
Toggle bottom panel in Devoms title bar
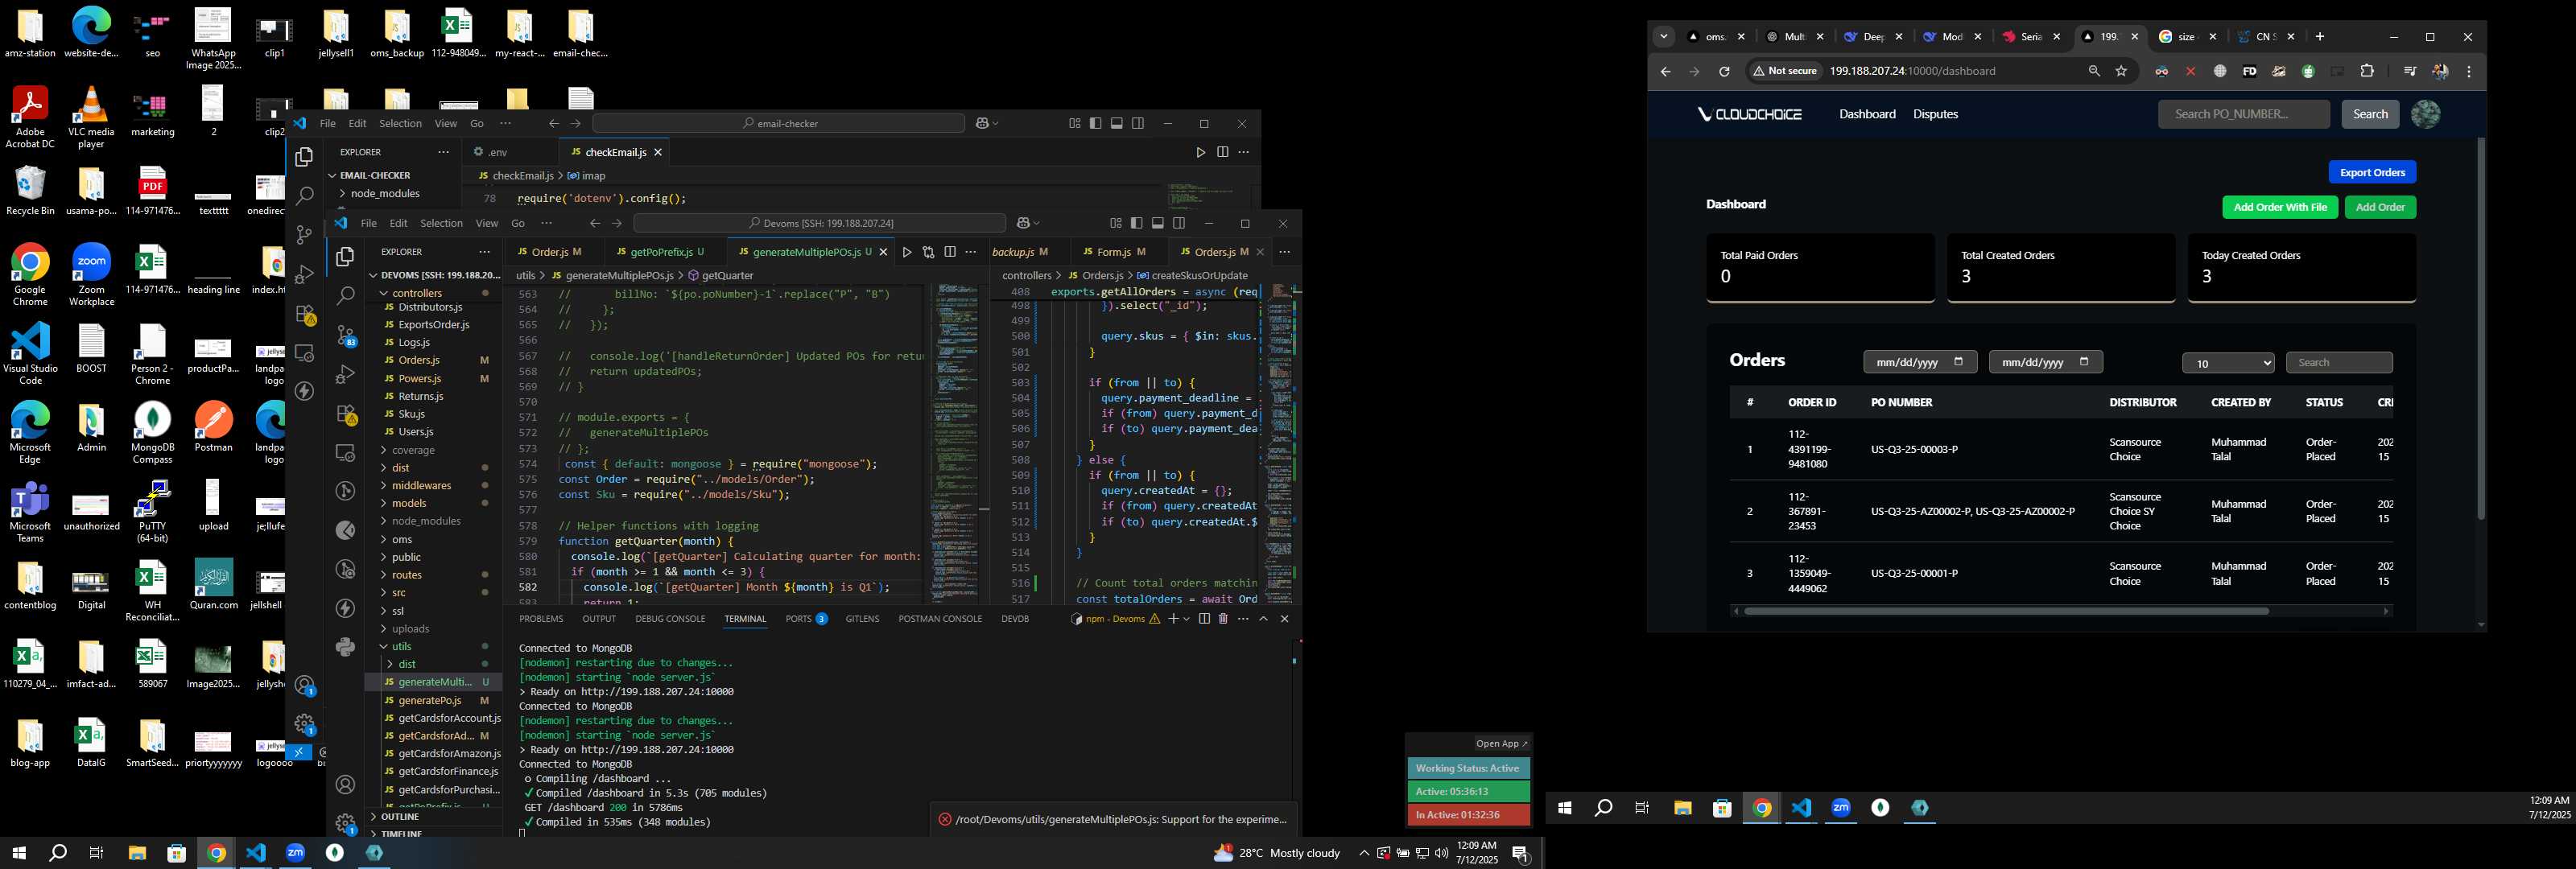click(x=1158, y=223)
